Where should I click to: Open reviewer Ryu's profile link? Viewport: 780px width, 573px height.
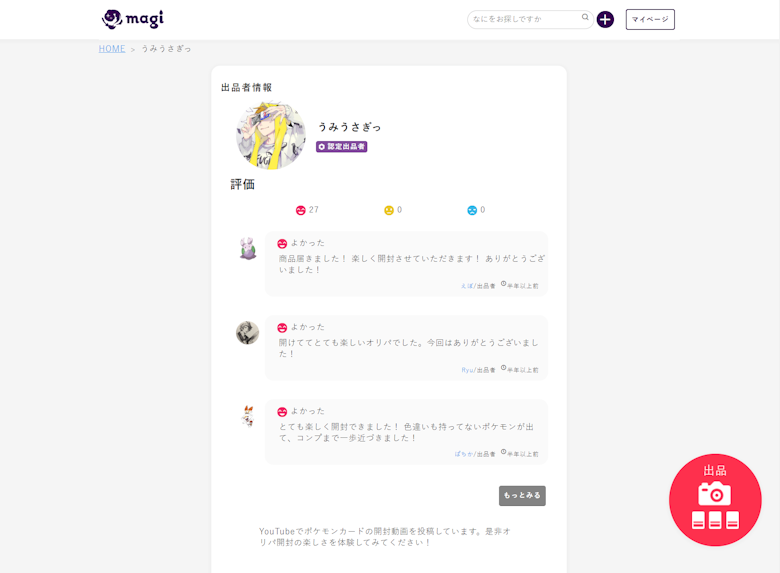pos(467,370)
